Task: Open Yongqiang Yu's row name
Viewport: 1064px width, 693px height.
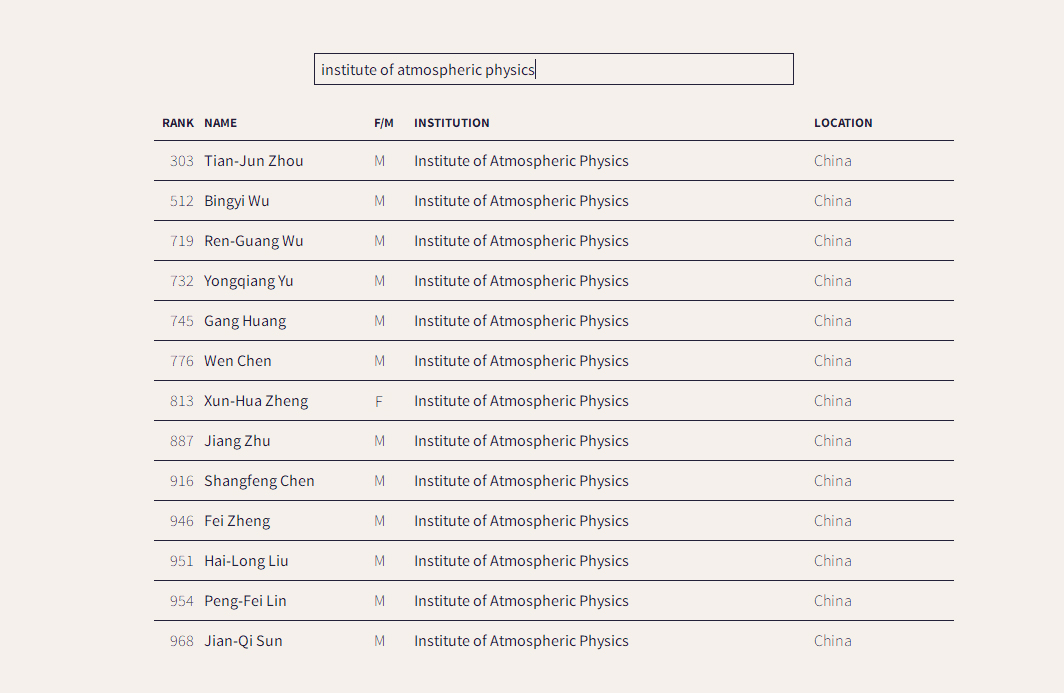Action: pyautogui.click(x=249, y=281)
